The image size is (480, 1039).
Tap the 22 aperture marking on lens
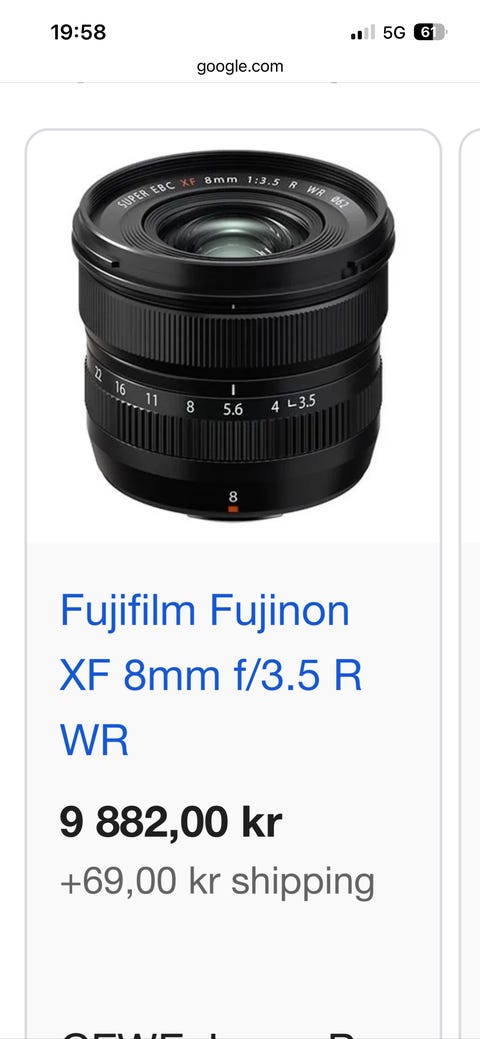[98, 376]
